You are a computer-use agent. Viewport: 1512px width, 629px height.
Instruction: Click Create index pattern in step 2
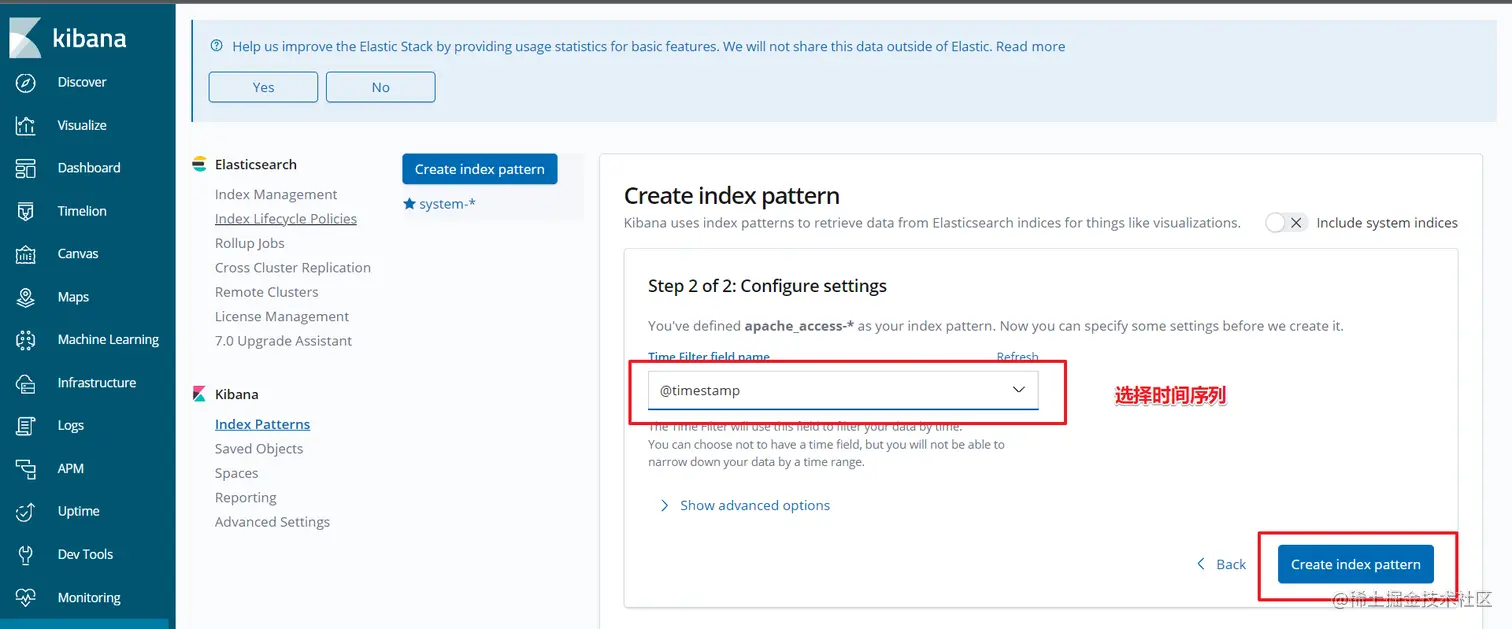coord(1356,564)
